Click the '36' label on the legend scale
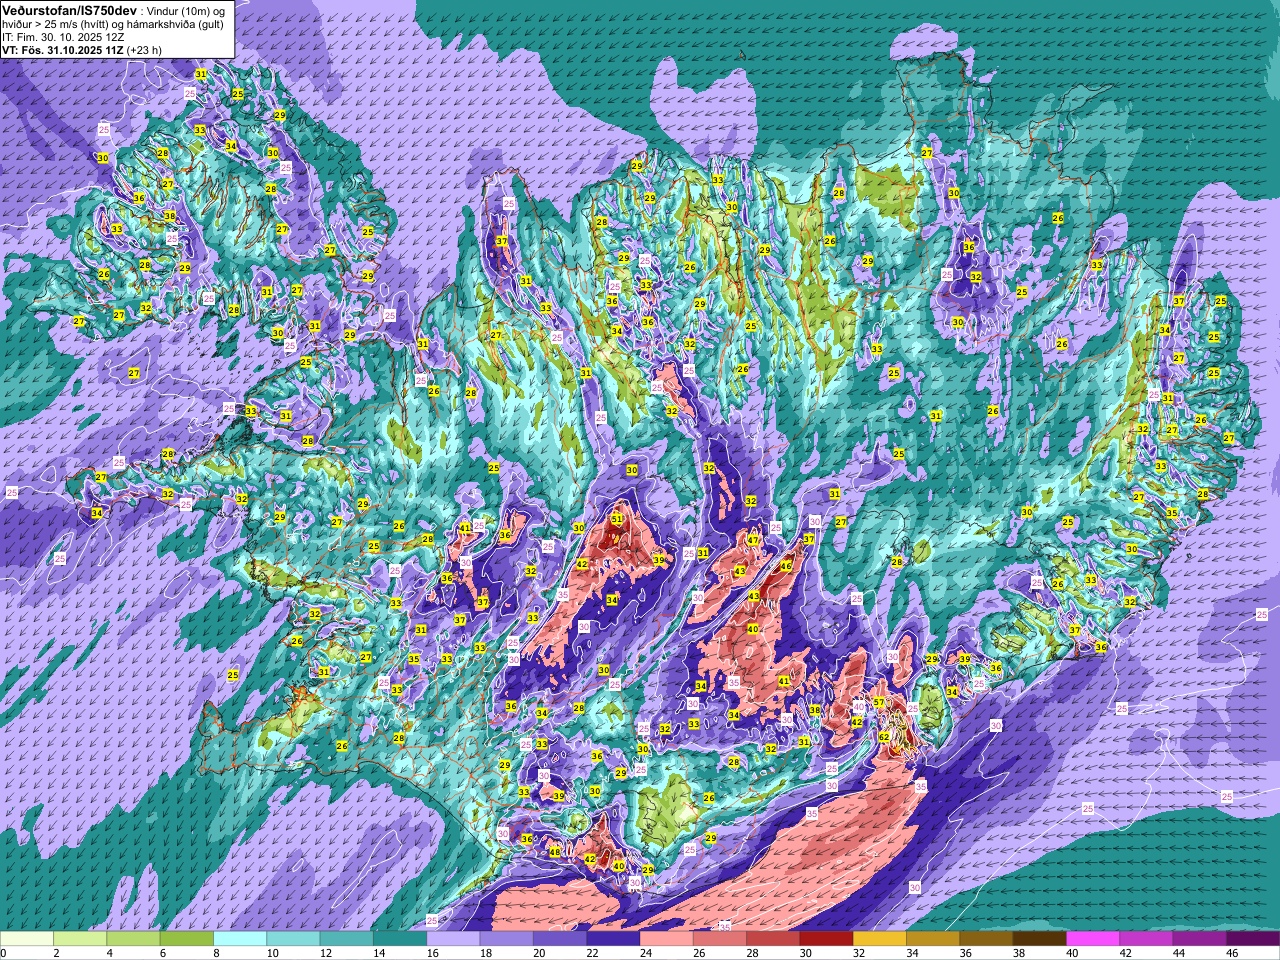 point(965,953)
